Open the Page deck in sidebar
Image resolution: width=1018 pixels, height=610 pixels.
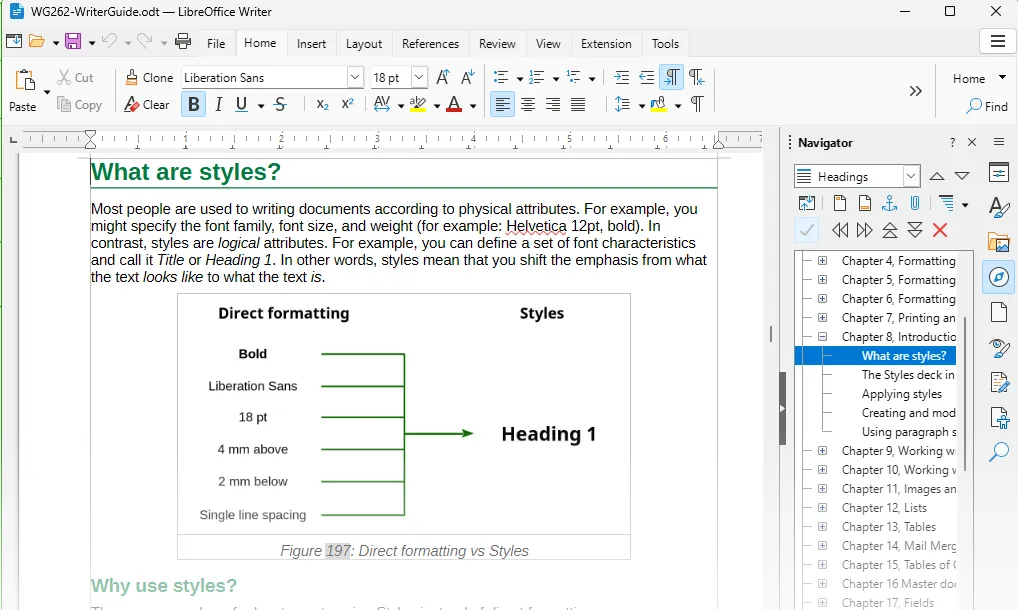(x=999, y=312)
